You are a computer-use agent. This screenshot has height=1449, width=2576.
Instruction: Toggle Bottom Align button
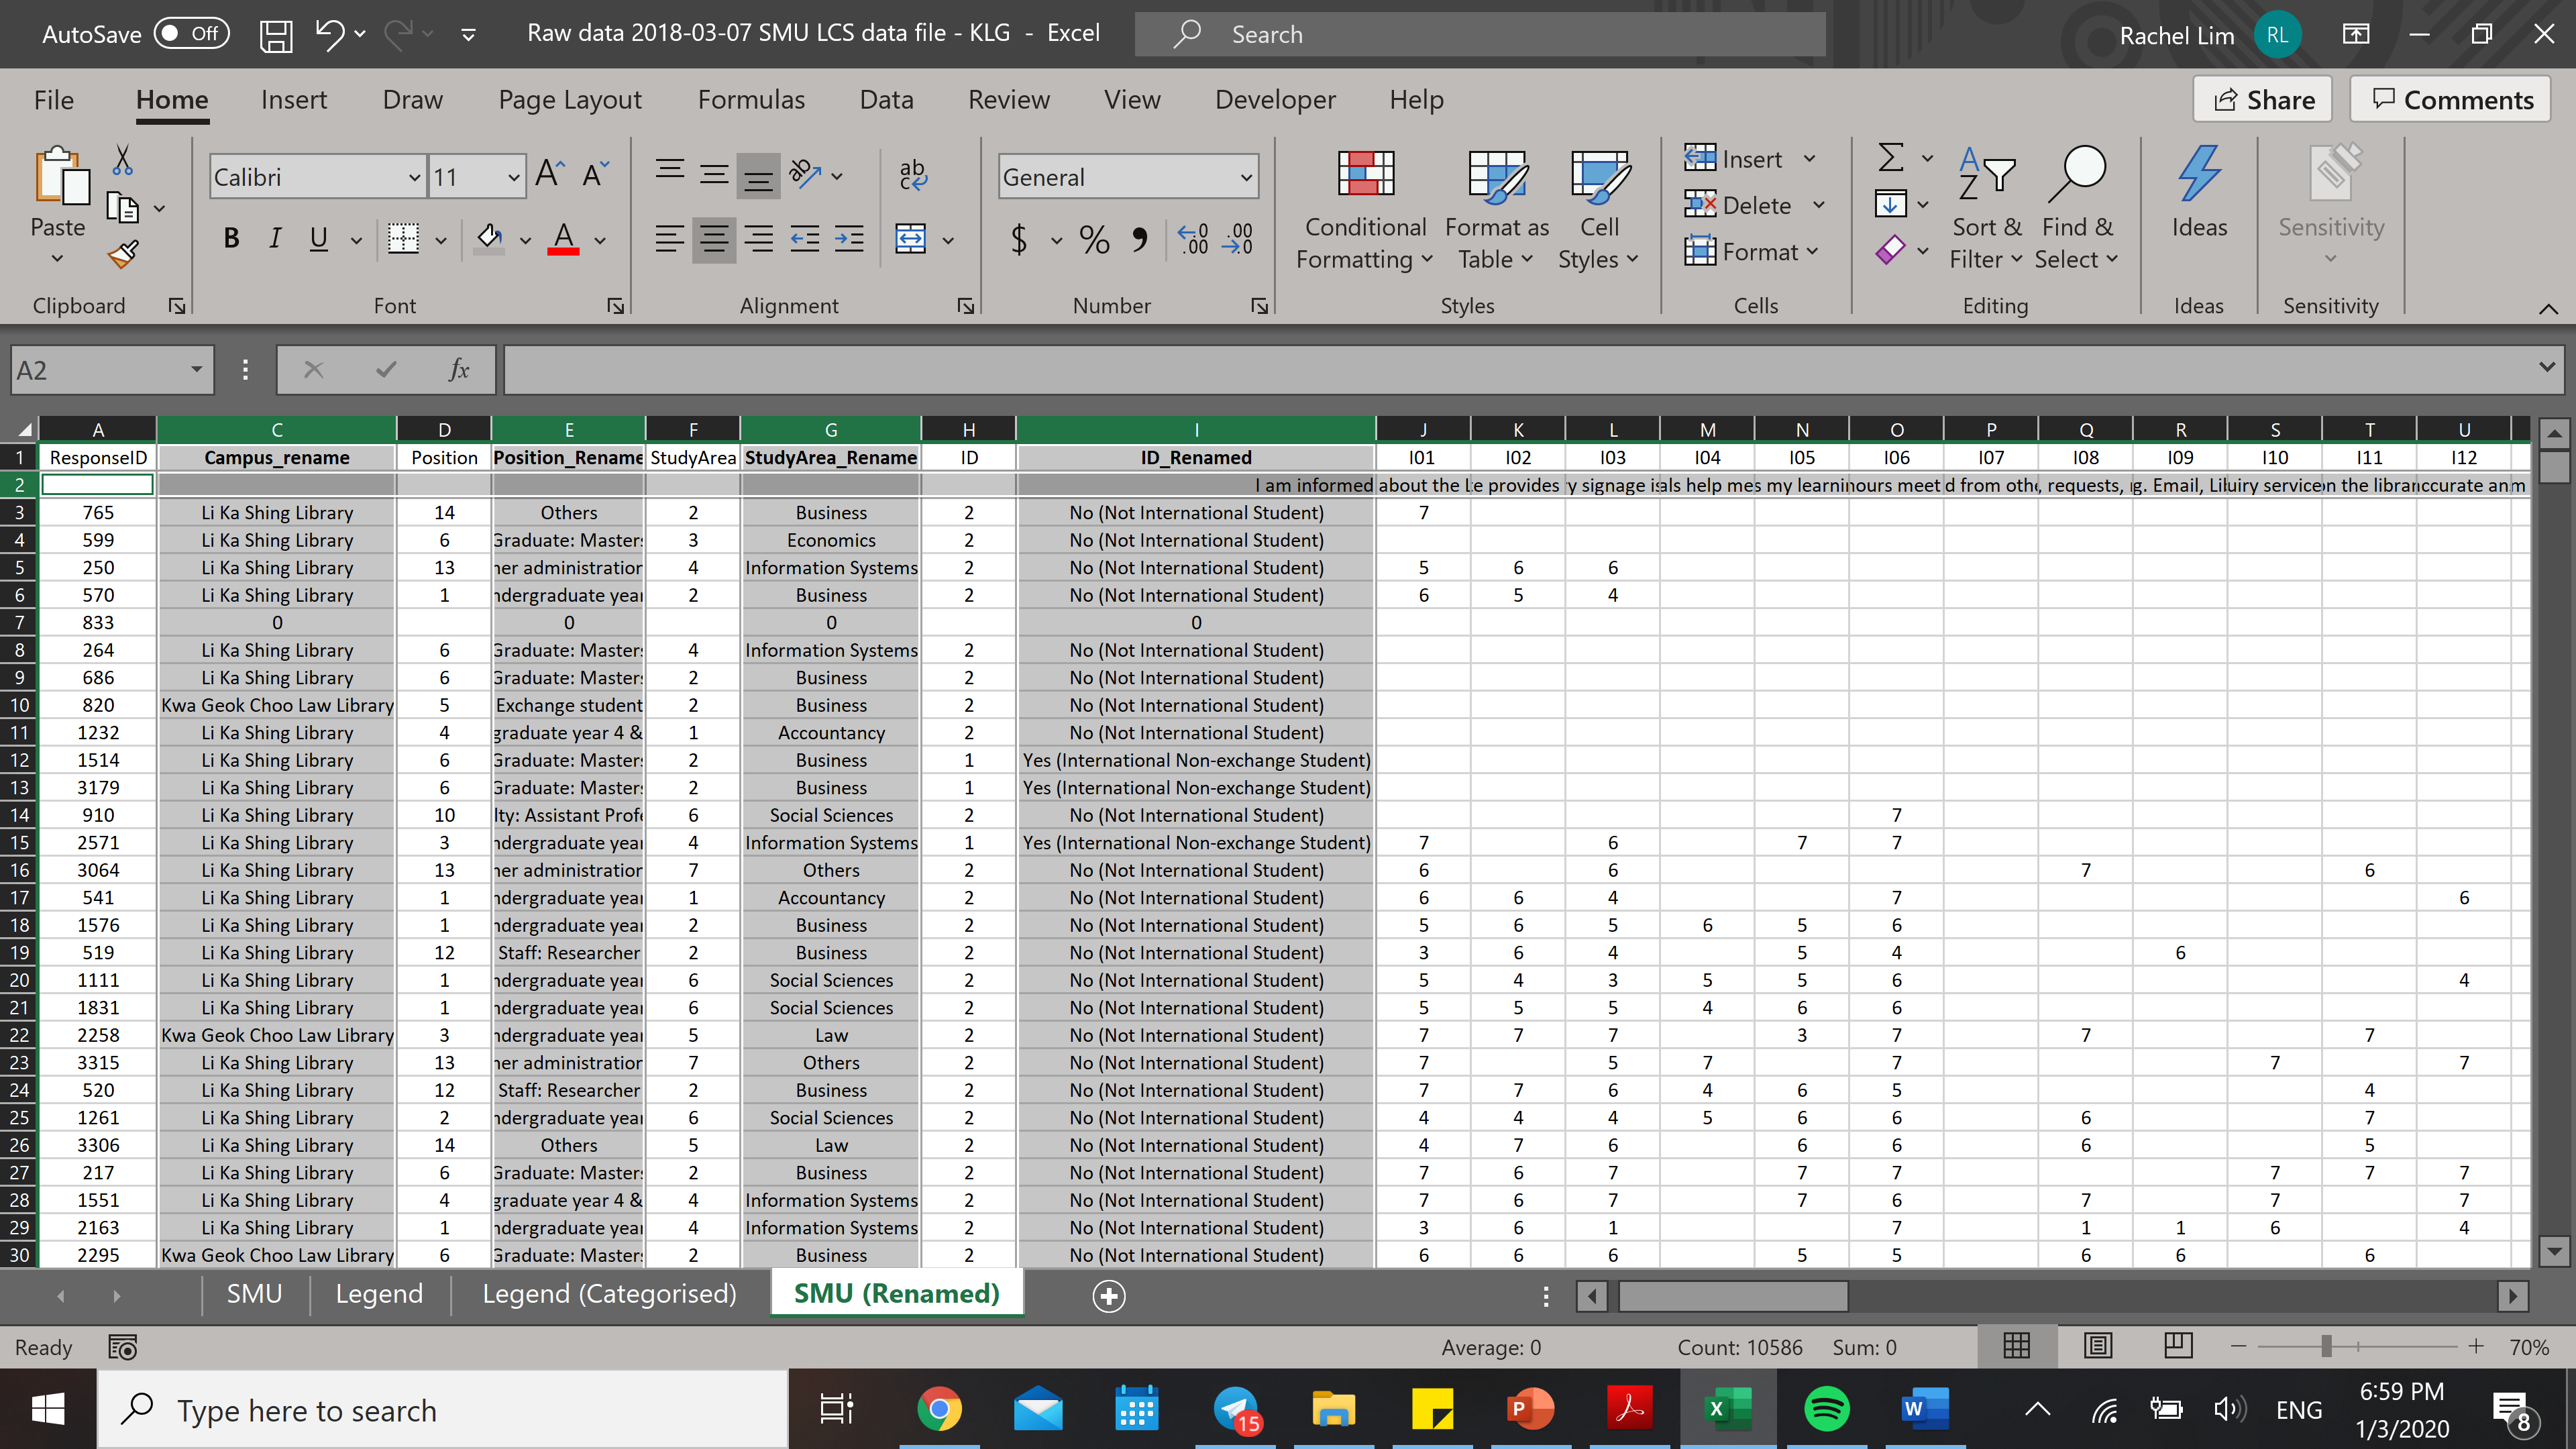pyautogui.click(x=759, y=176)
